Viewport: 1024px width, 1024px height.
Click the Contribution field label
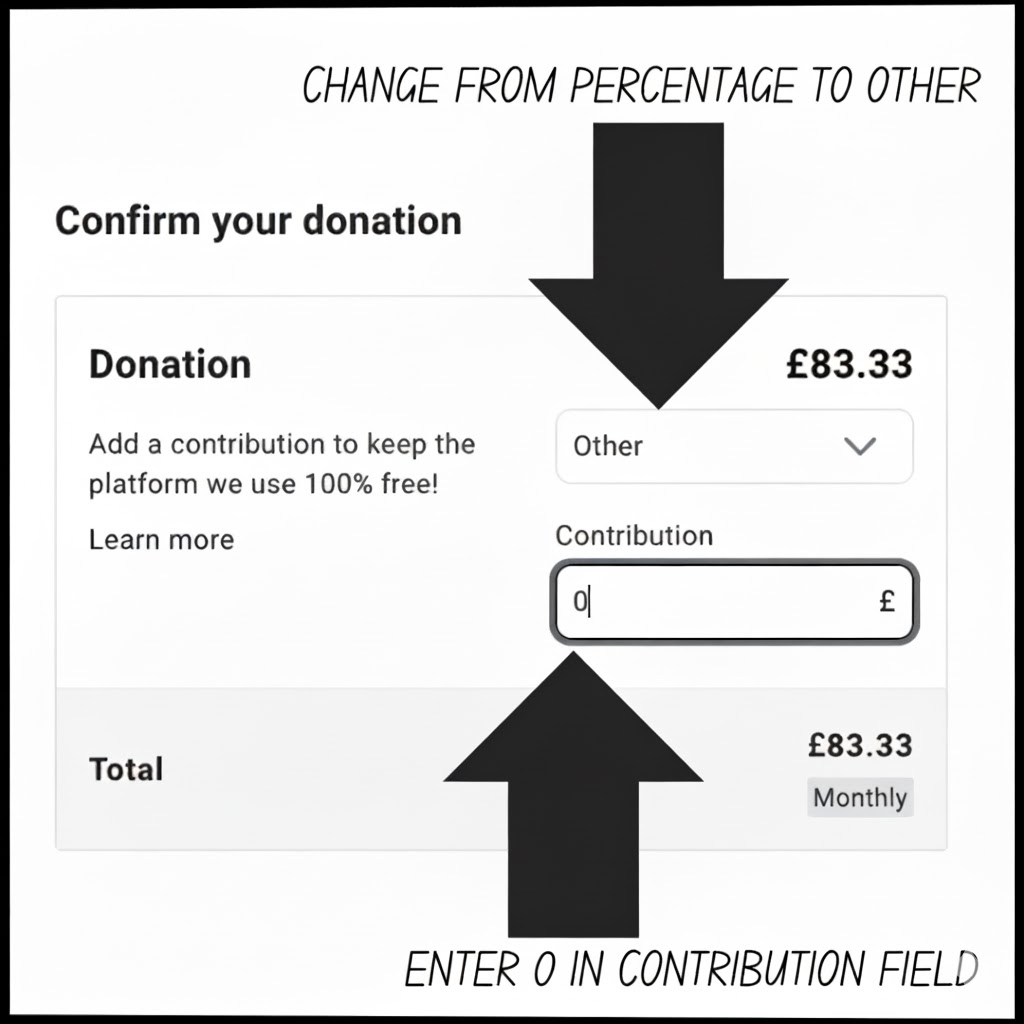coord(631,536)
